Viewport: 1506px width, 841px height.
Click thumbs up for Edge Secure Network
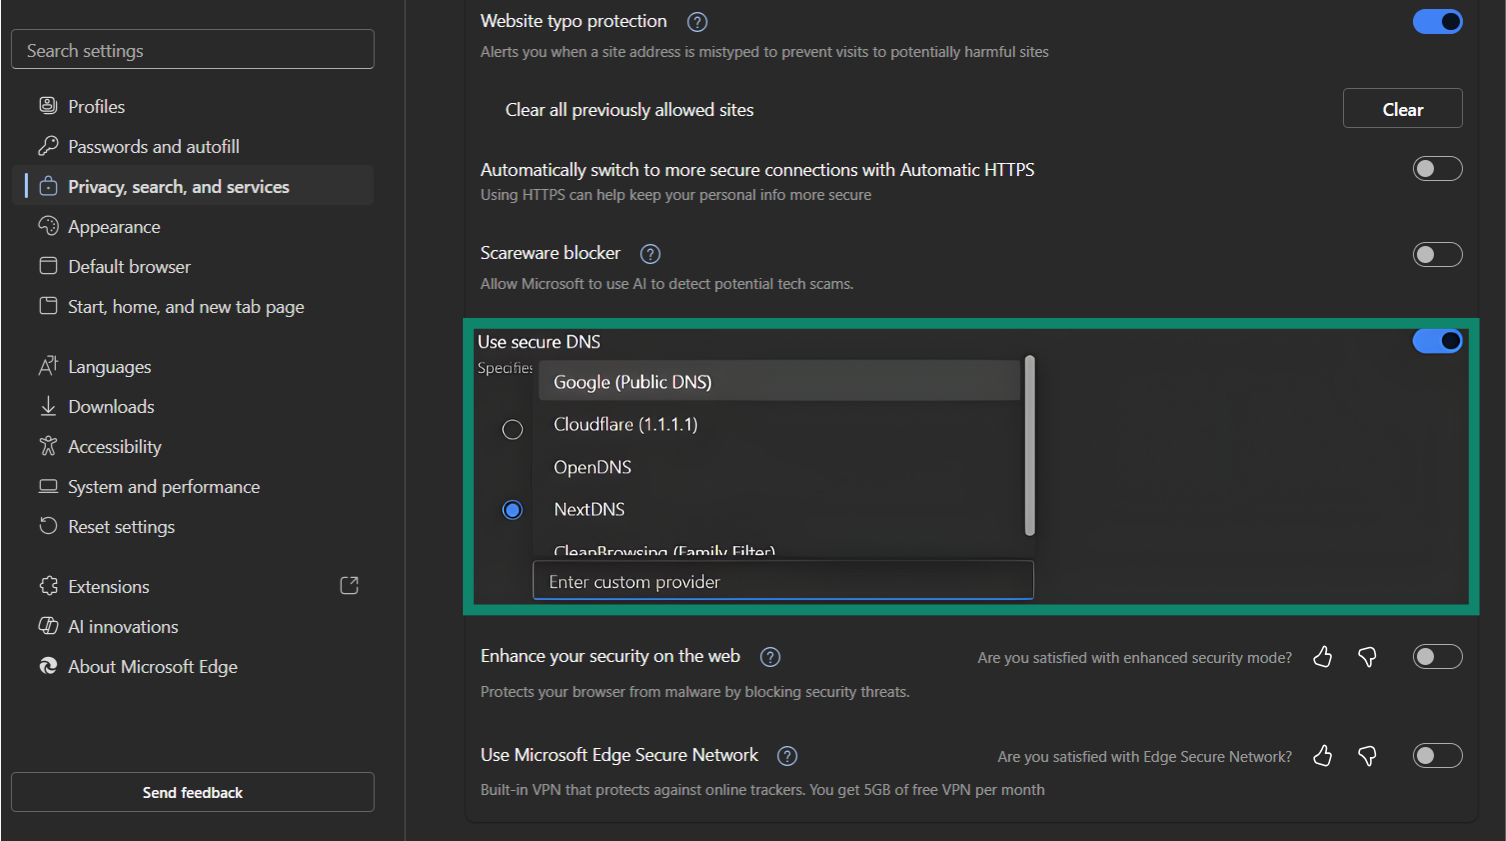tap(1322, 756)
